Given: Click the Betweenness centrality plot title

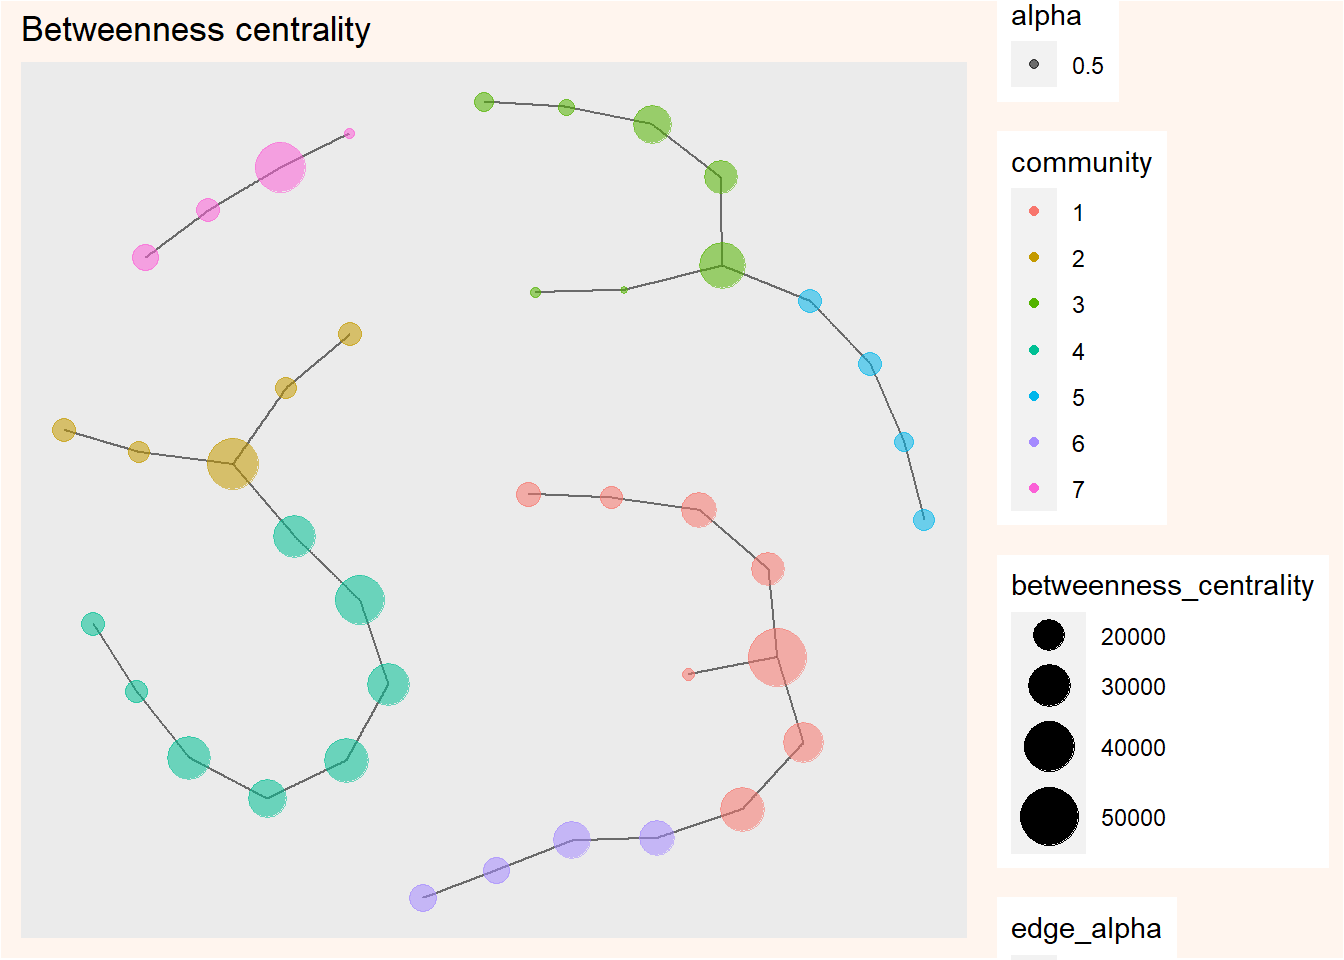Looking at the screenshot, I should pos(196,30).
